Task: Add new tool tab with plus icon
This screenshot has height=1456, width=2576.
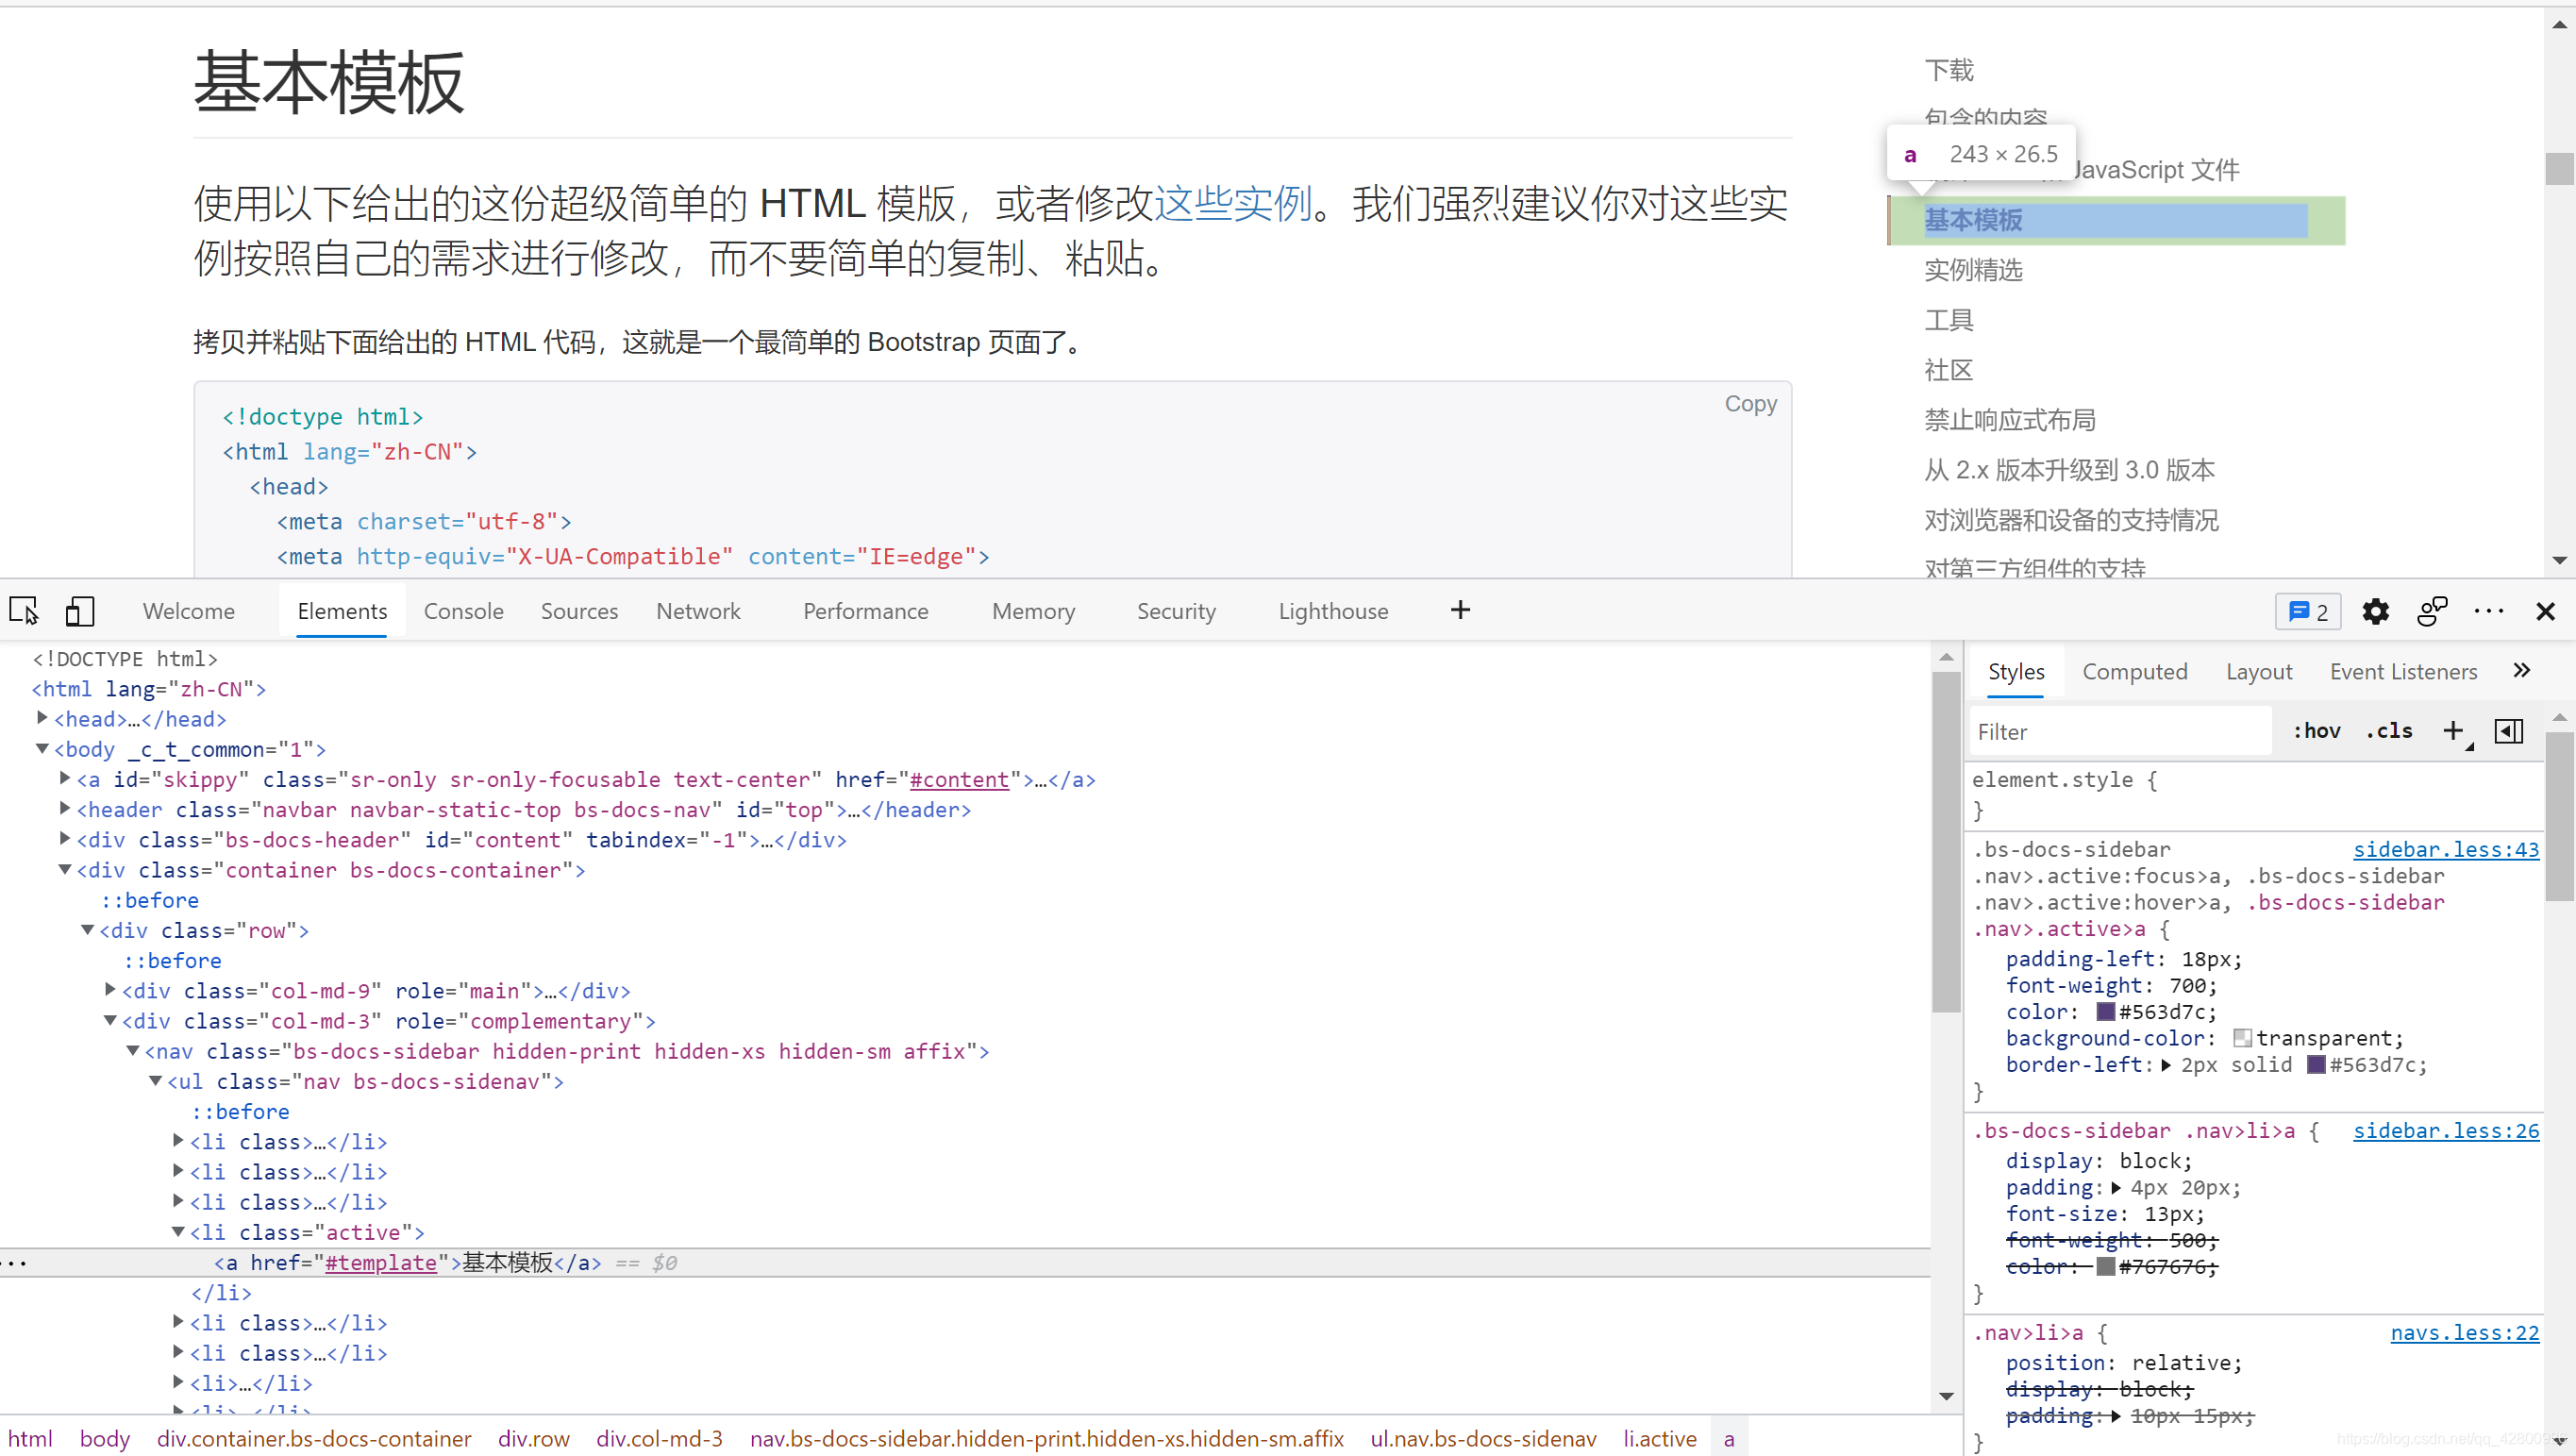Action: coord(1460,610)
